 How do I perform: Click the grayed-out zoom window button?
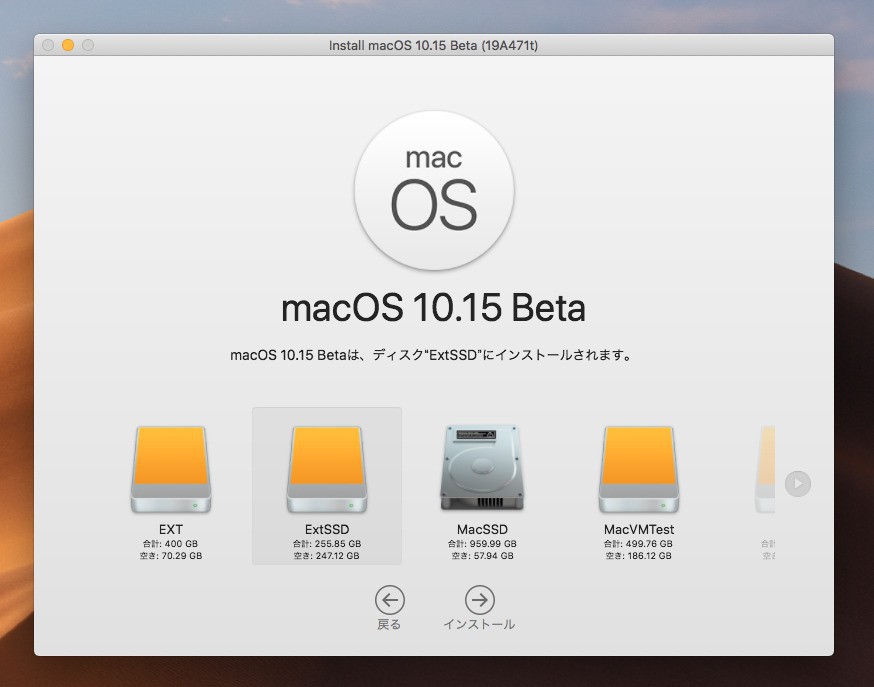point(88,45)
